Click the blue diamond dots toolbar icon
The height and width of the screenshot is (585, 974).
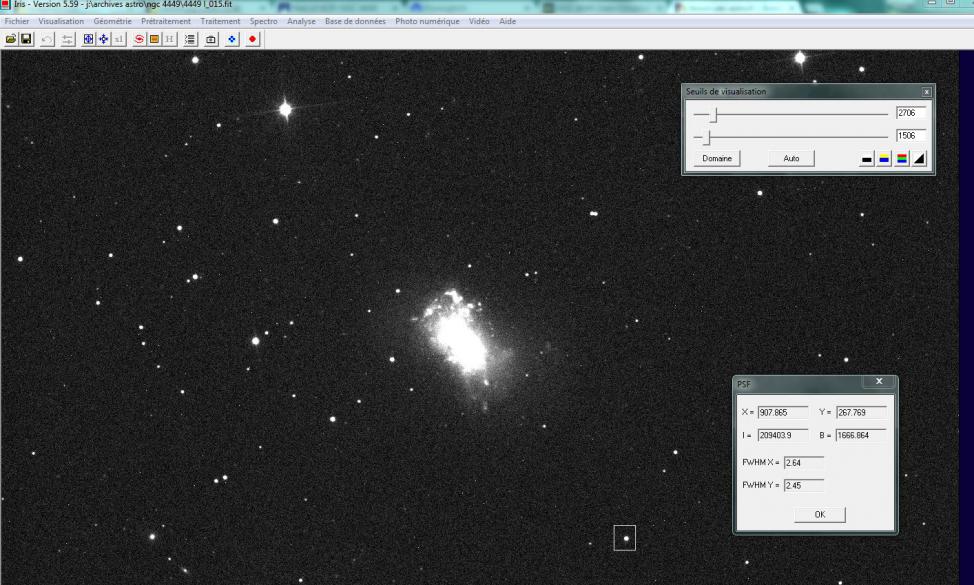pos(232,39)
